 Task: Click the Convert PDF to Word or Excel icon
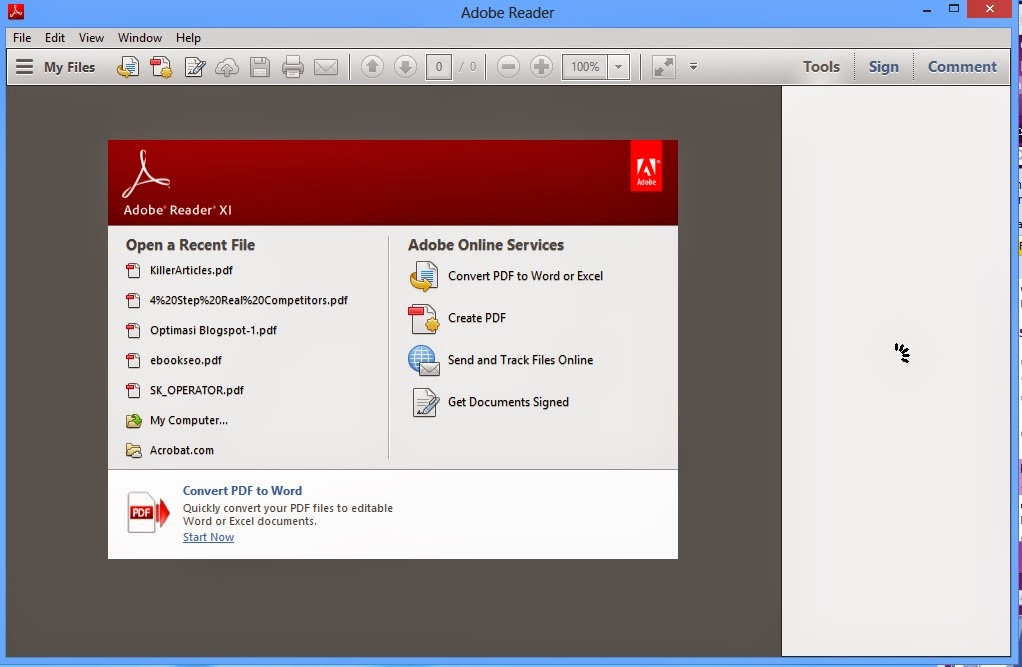pos(423,275)
